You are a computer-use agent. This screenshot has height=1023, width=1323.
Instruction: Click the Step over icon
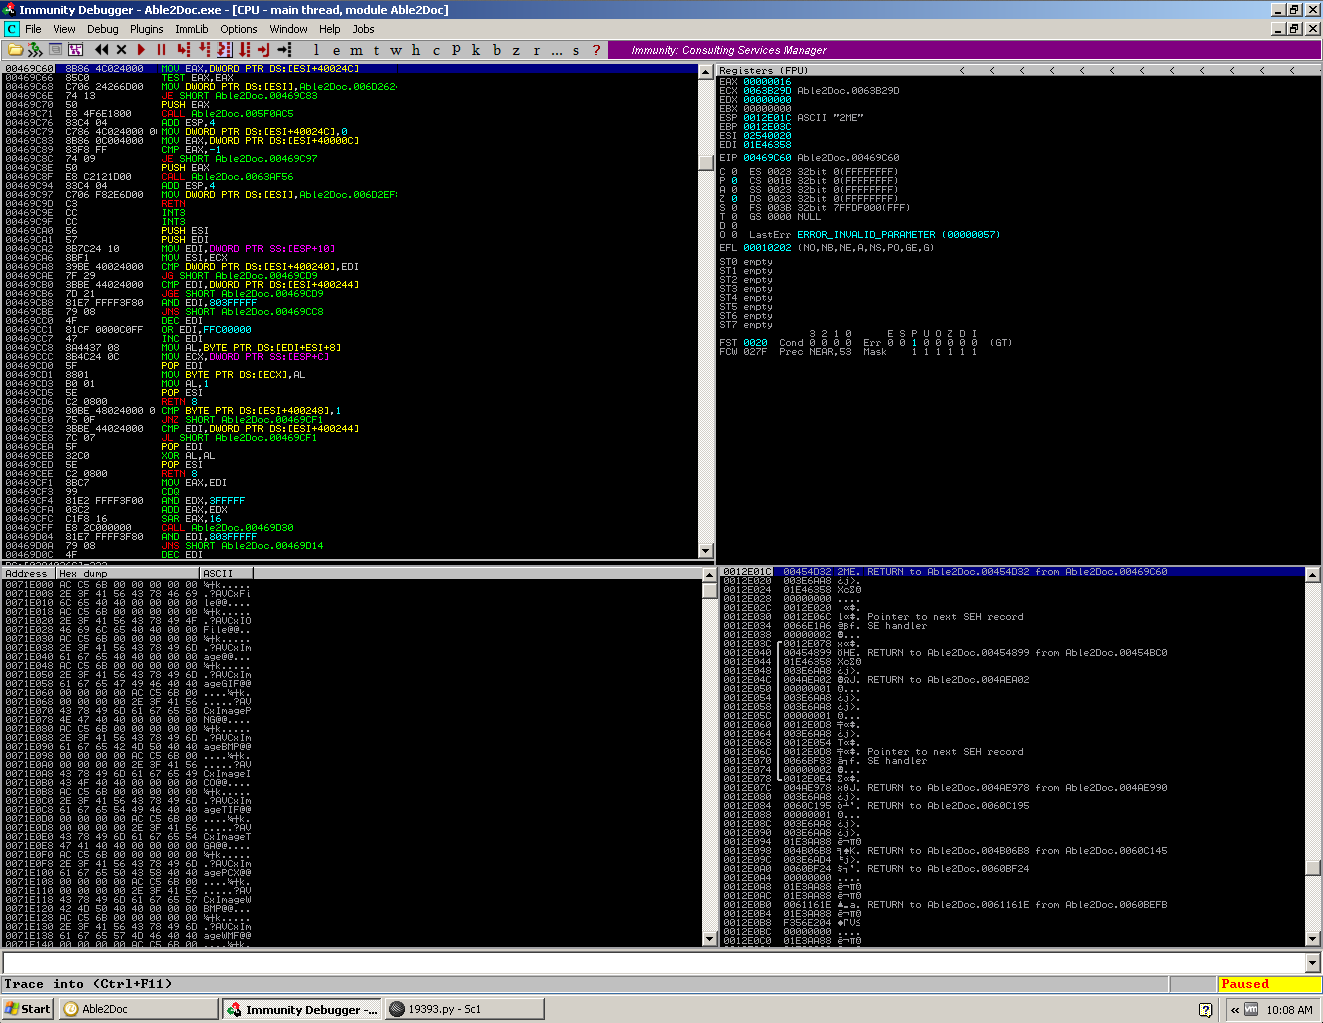[x=205, y=49]
